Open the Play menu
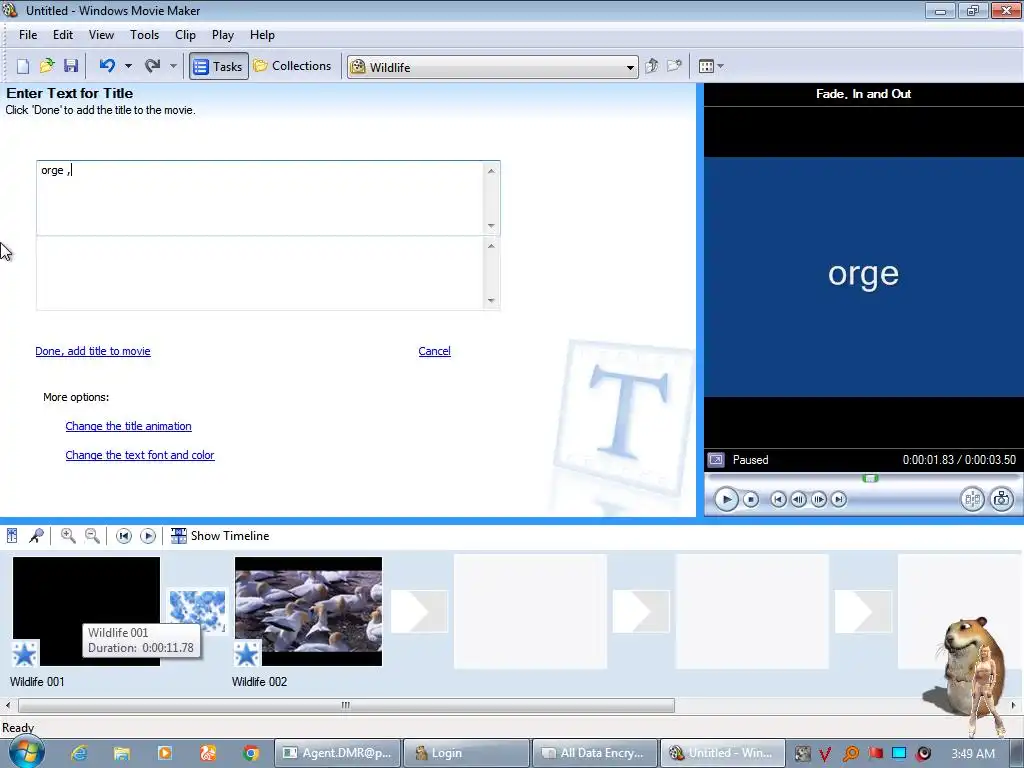1024x768 pixels. coord(223,35)
